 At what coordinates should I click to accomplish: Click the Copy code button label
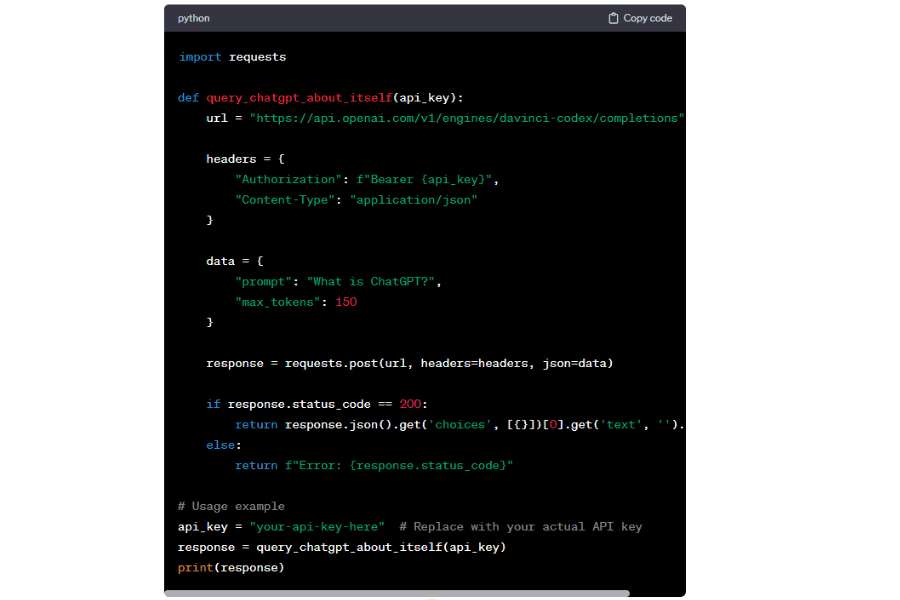pyautogui.click(x=647, y=18)
